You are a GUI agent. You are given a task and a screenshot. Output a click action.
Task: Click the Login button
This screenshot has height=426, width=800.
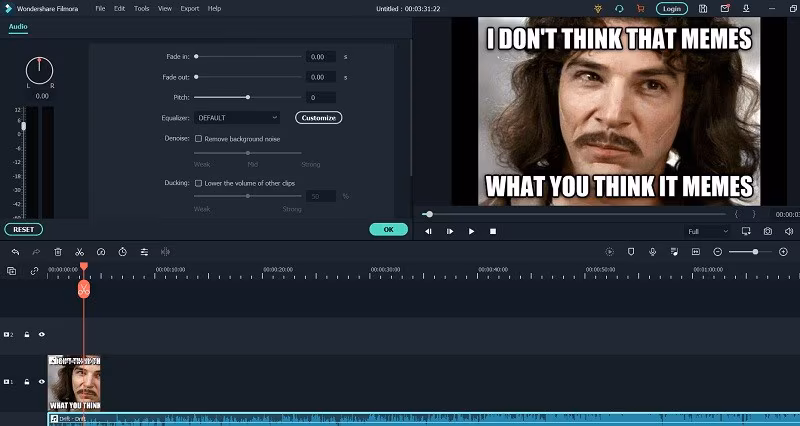[x=671, y=9]
